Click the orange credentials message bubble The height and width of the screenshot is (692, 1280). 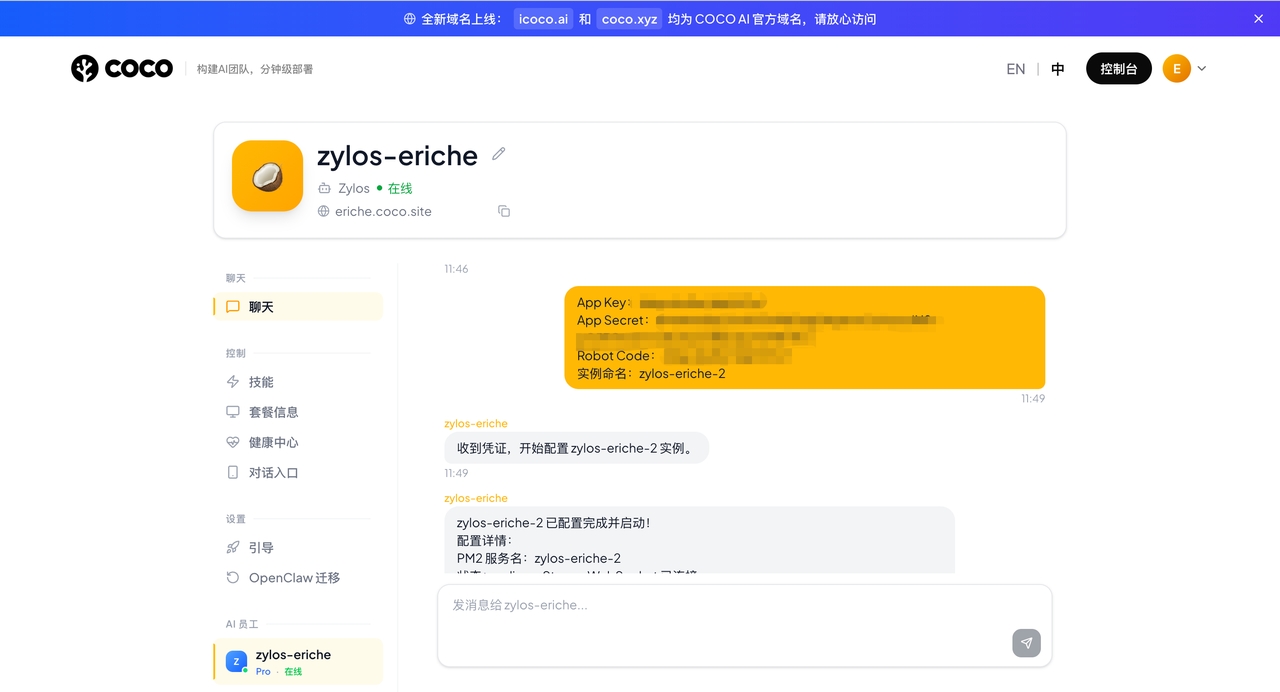[x=805, y=338]
